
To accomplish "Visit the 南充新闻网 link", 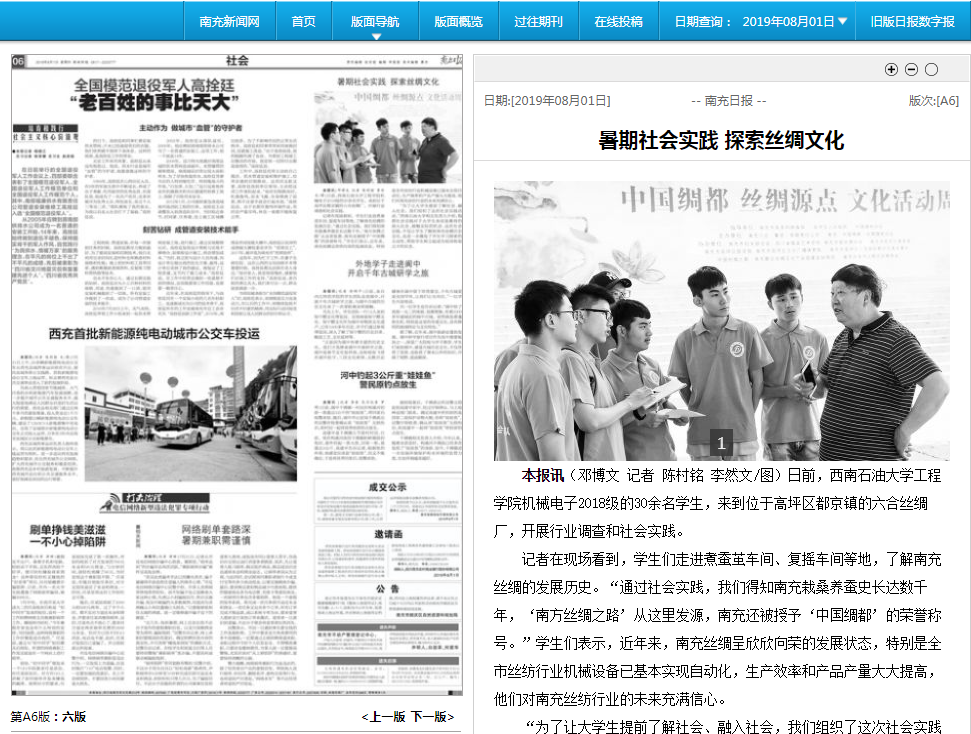I will [229, 21].
